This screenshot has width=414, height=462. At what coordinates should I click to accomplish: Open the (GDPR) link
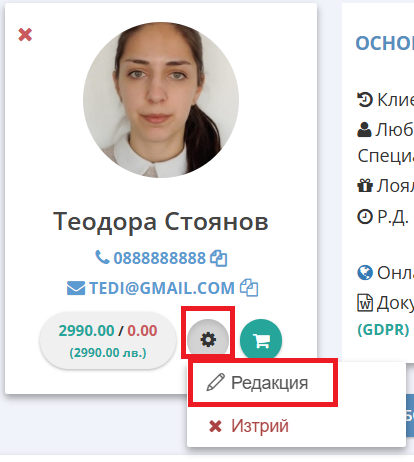383,330
